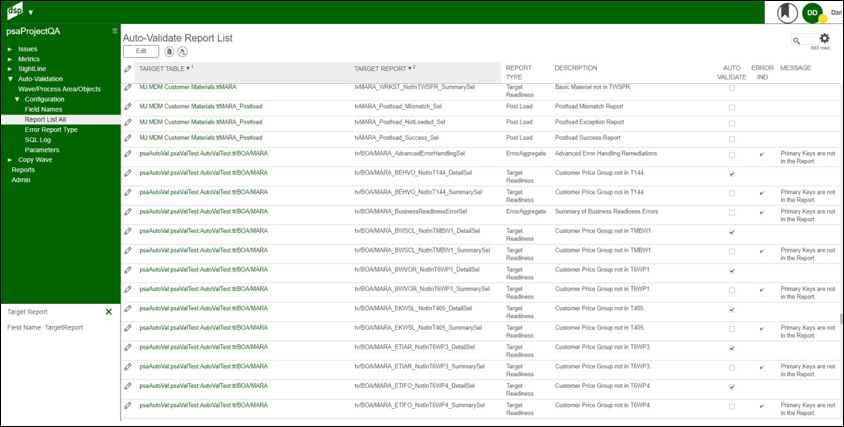This screenshot has width=844, height=427.
Task: Open Wave/Process Area/Objects in sidebar
Action: [59, 89]
